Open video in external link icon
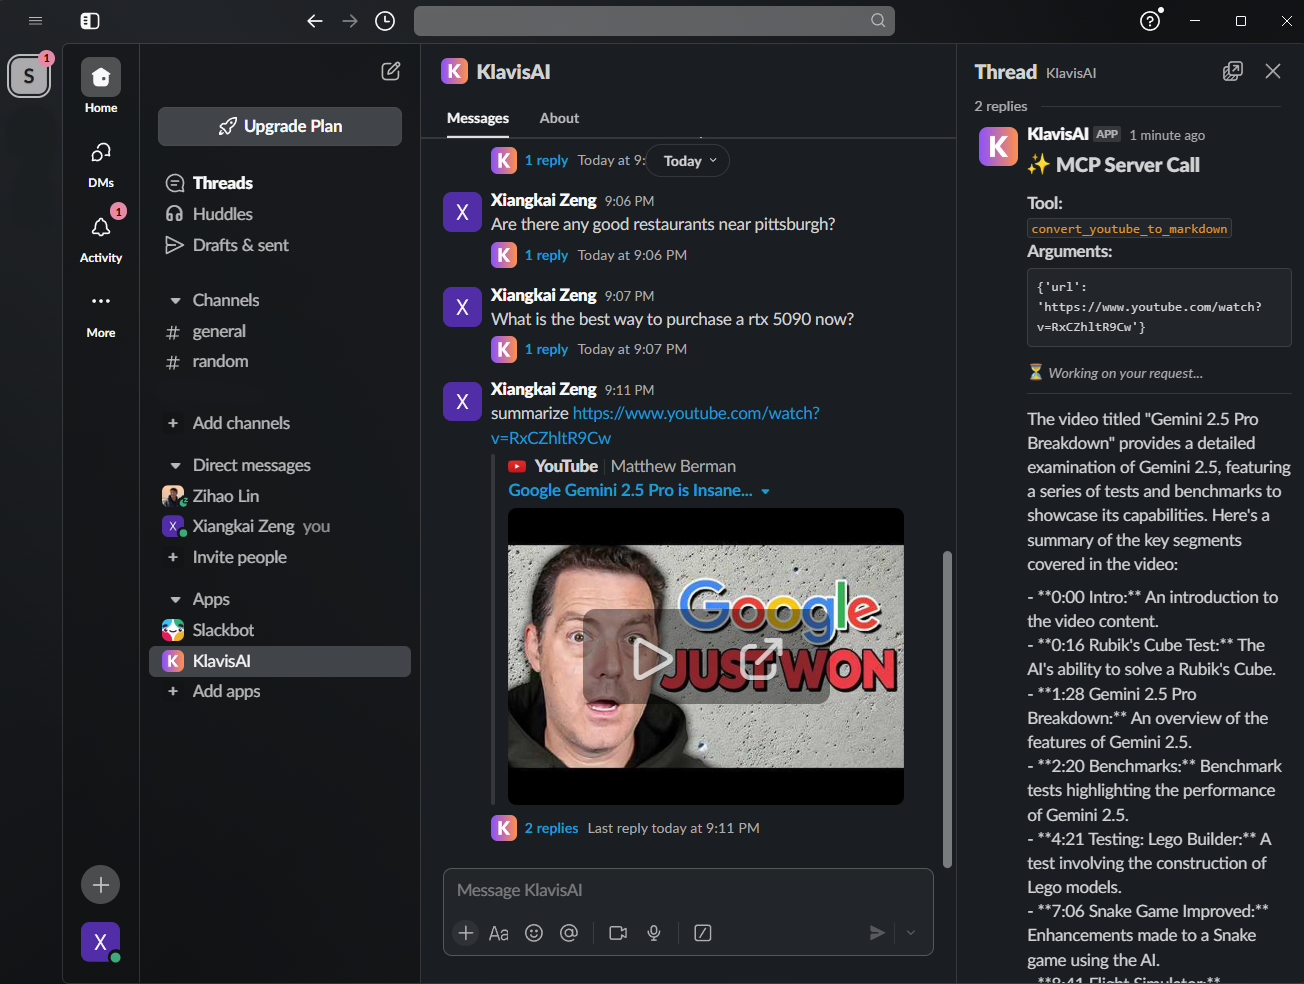Viewport: 1304px width, 984px height. (760, 658)
